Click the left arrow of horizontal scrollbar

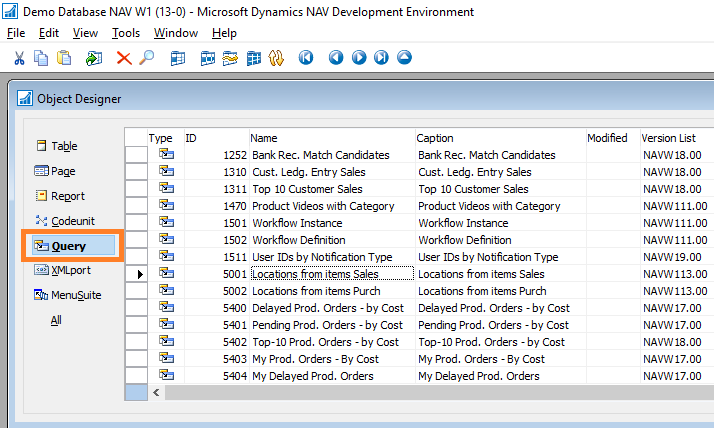156,392
